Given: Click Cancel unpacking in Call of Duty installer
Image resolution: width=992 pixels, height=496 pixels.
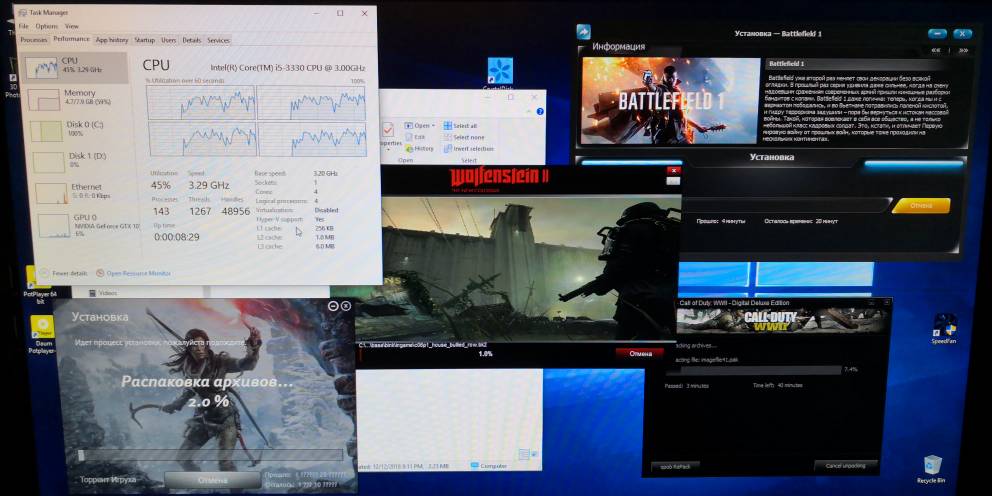Looking at the screenshot, I should pos(846,466).
